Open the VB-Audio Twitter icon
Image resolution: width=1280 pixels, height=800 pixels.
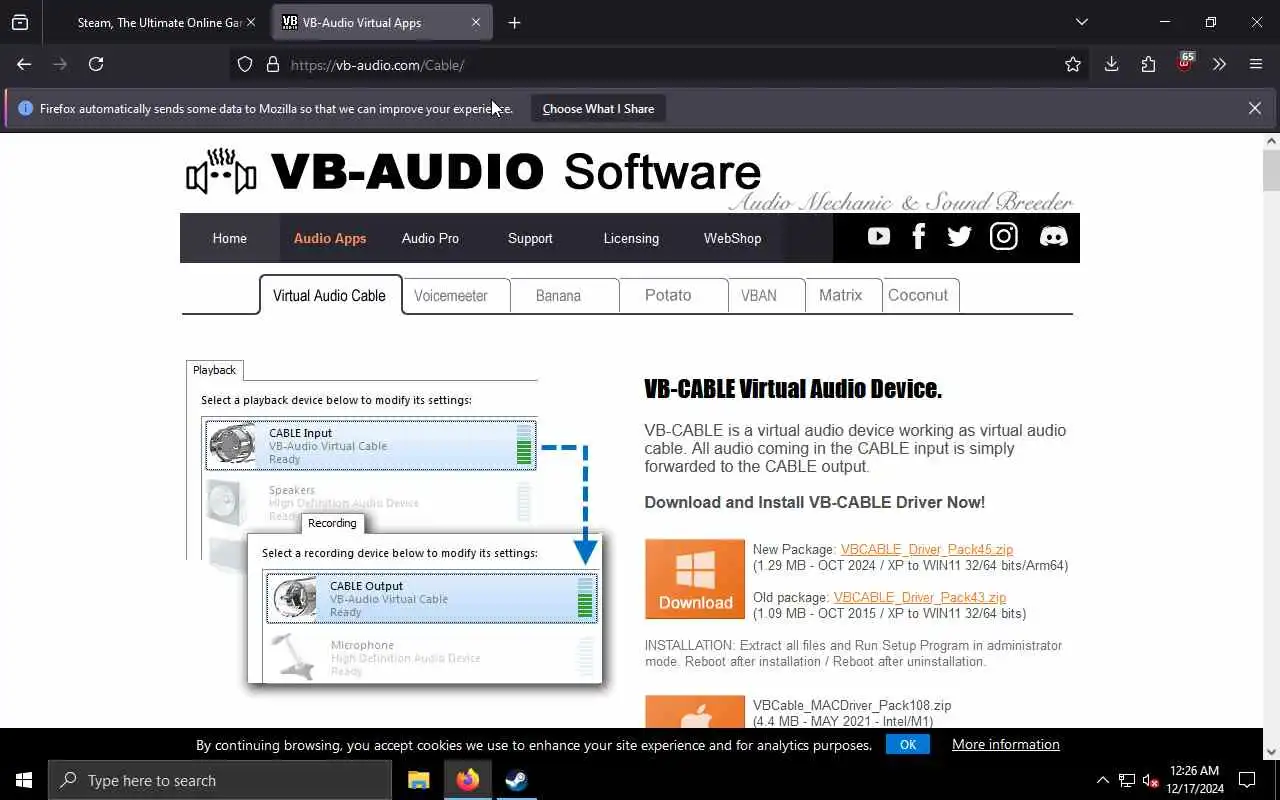(x=959, y=237)
